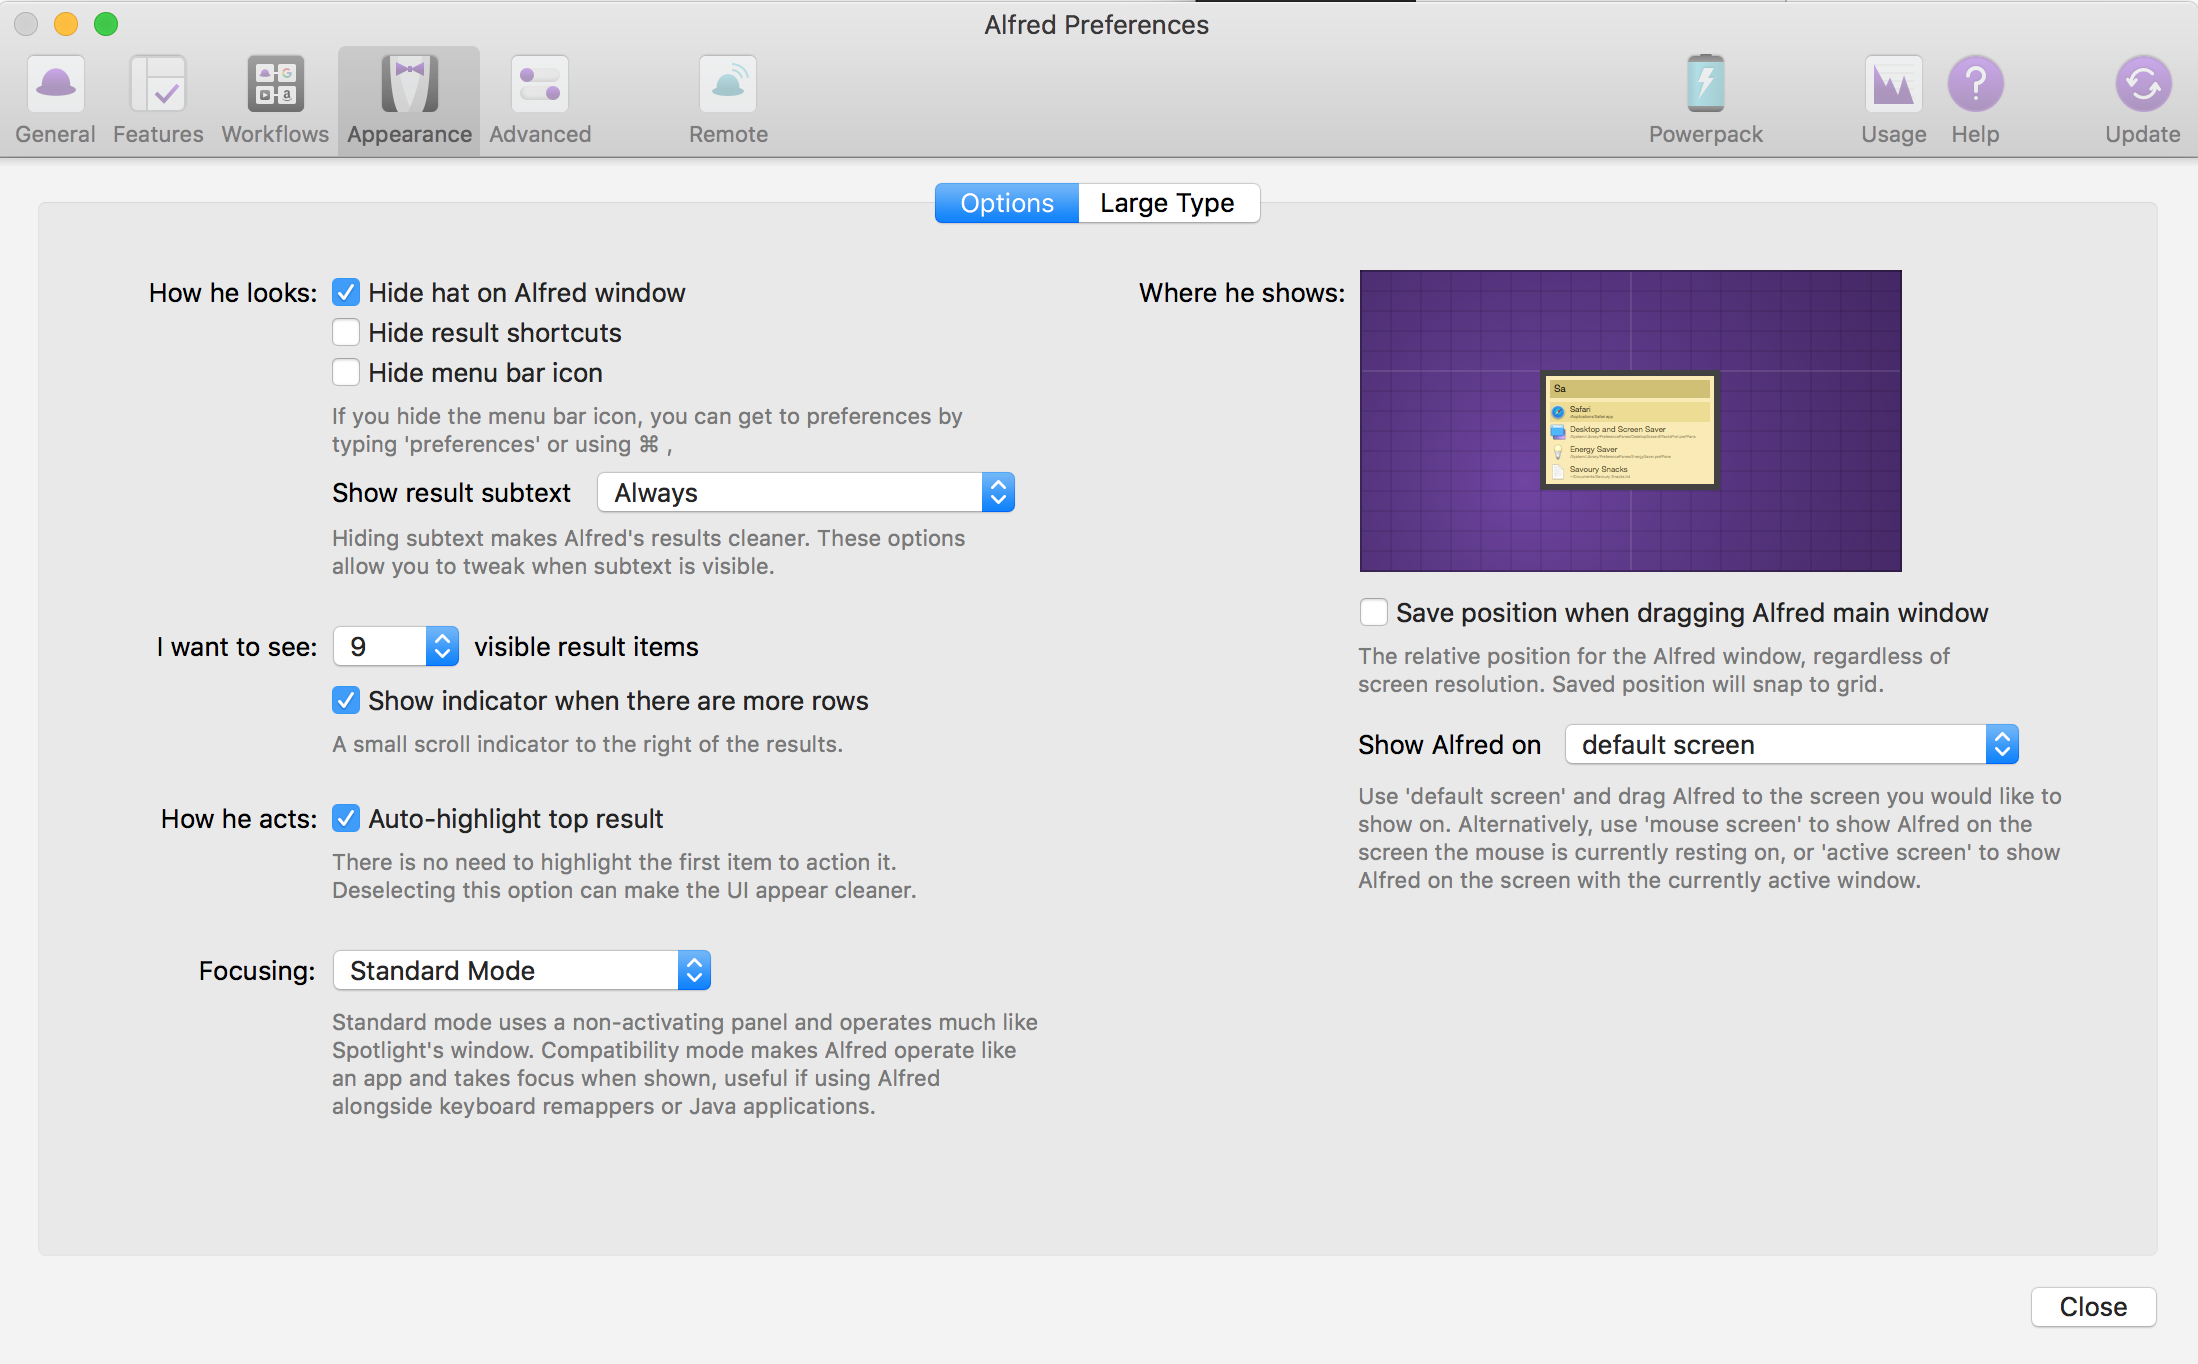This screenshot has width=2198, height=1364.
Task: Open the Advanced preferences icon
Action: 540,85
